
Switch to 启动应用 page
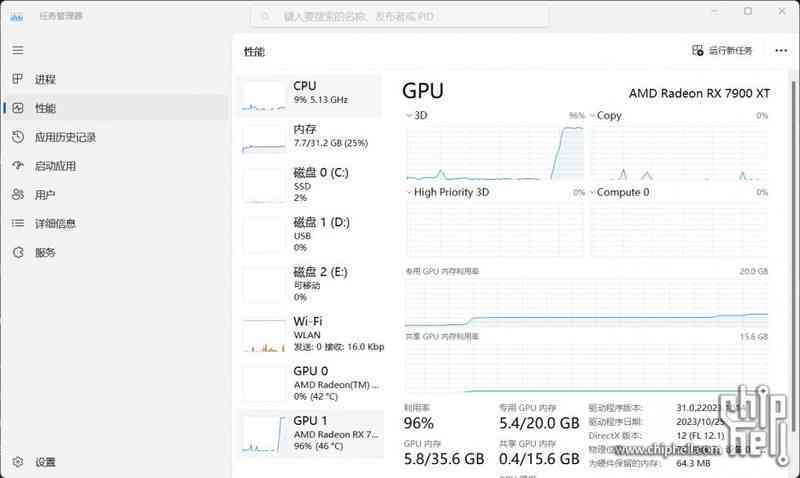pyautogui.click(x=55, y=166)
